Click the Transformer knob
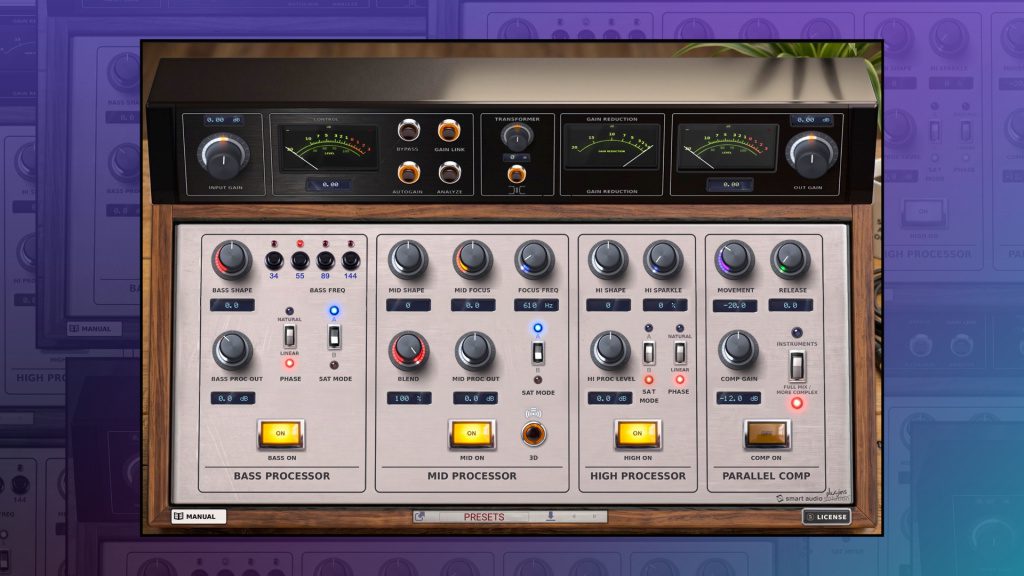The height and width of the screenshot is (576, 1024). coord(517,136)
